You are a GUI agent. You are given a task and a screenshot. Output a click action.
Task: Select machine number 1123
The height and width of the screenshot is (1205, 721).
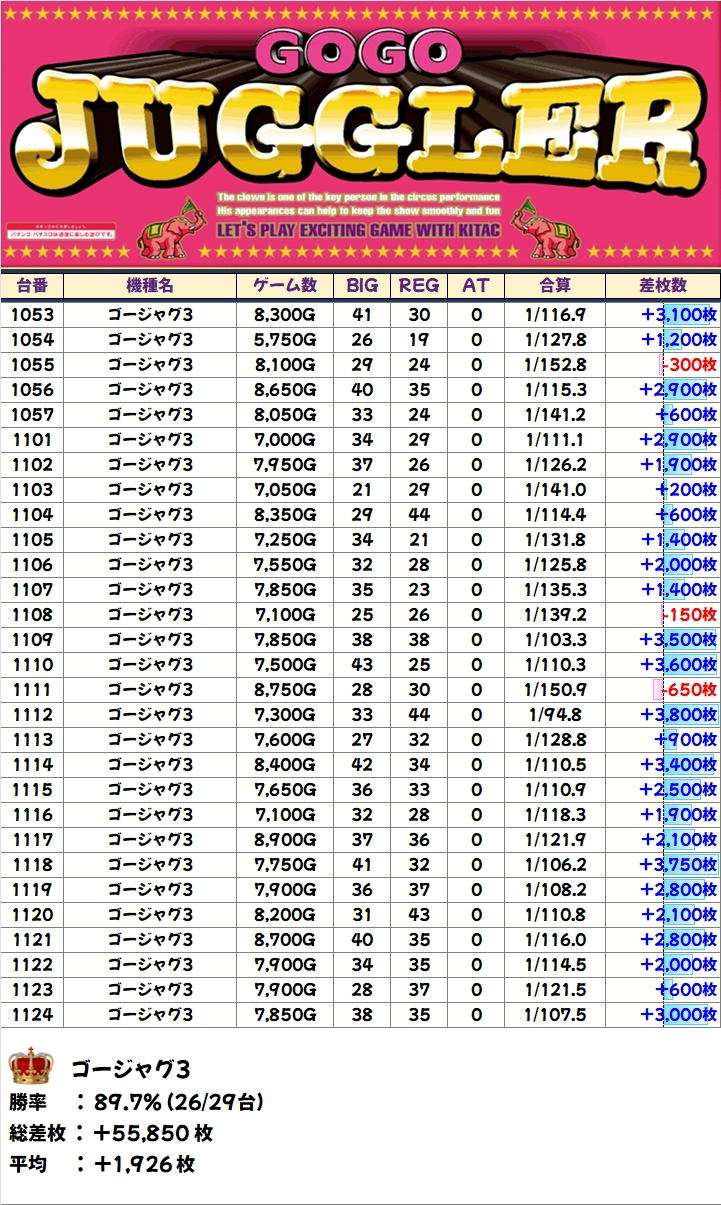pos(32,990)
